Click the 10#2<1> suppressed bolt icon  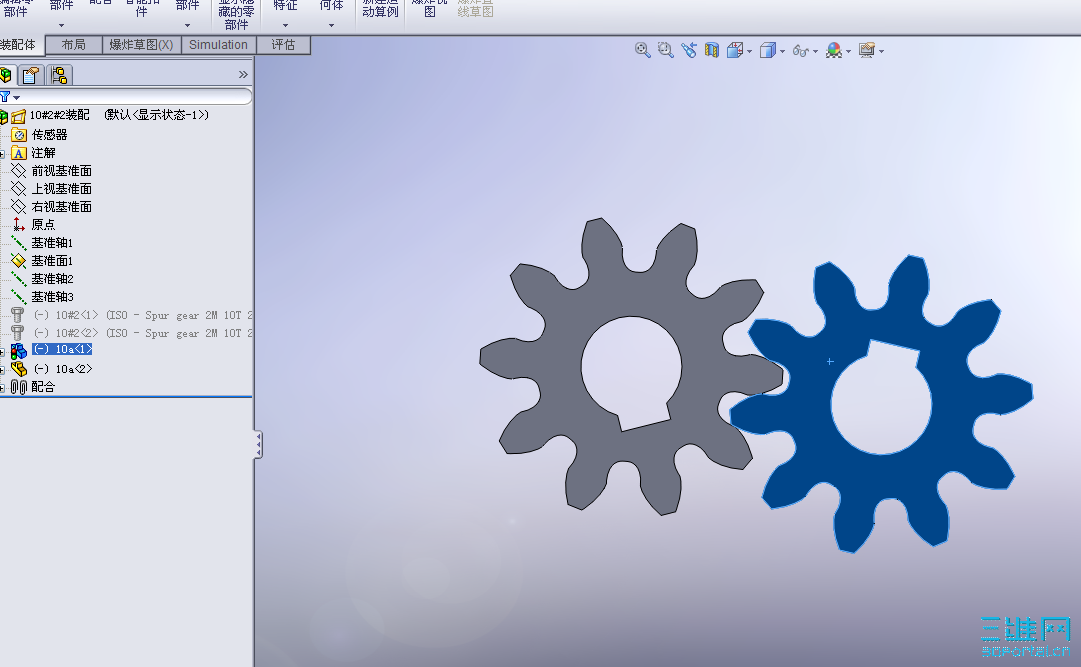(18, 315)
